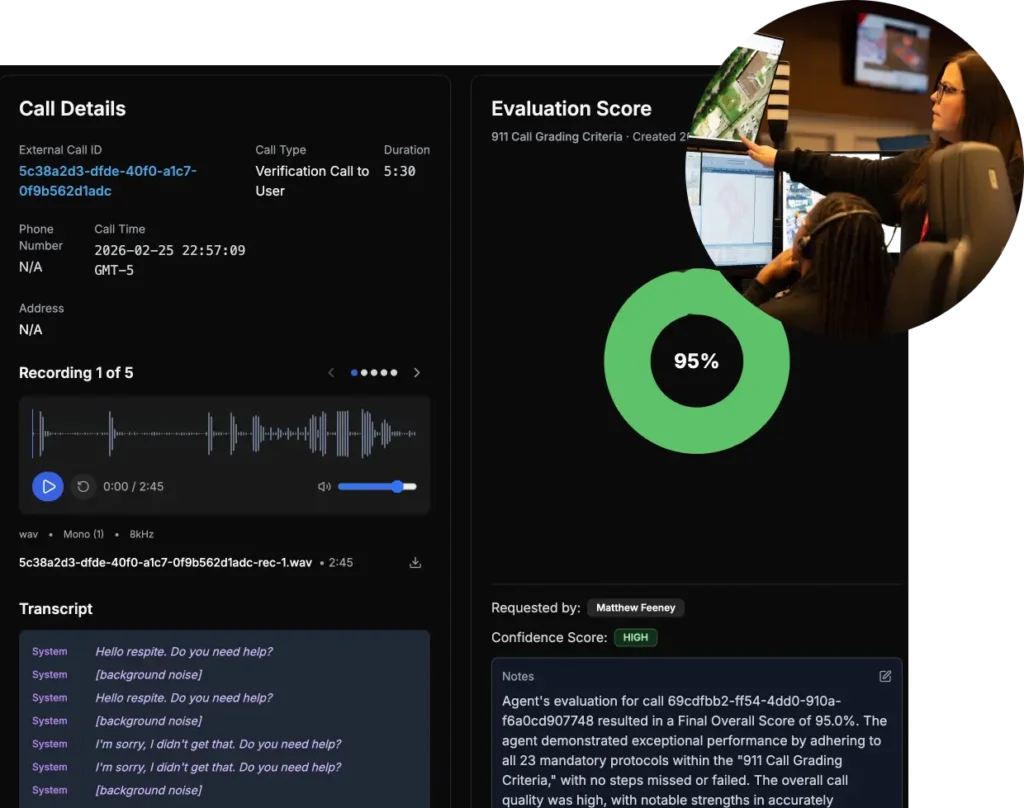Adjust the volume slider
The width and height of the screenshot is (1024, 808).
[377, 487]
